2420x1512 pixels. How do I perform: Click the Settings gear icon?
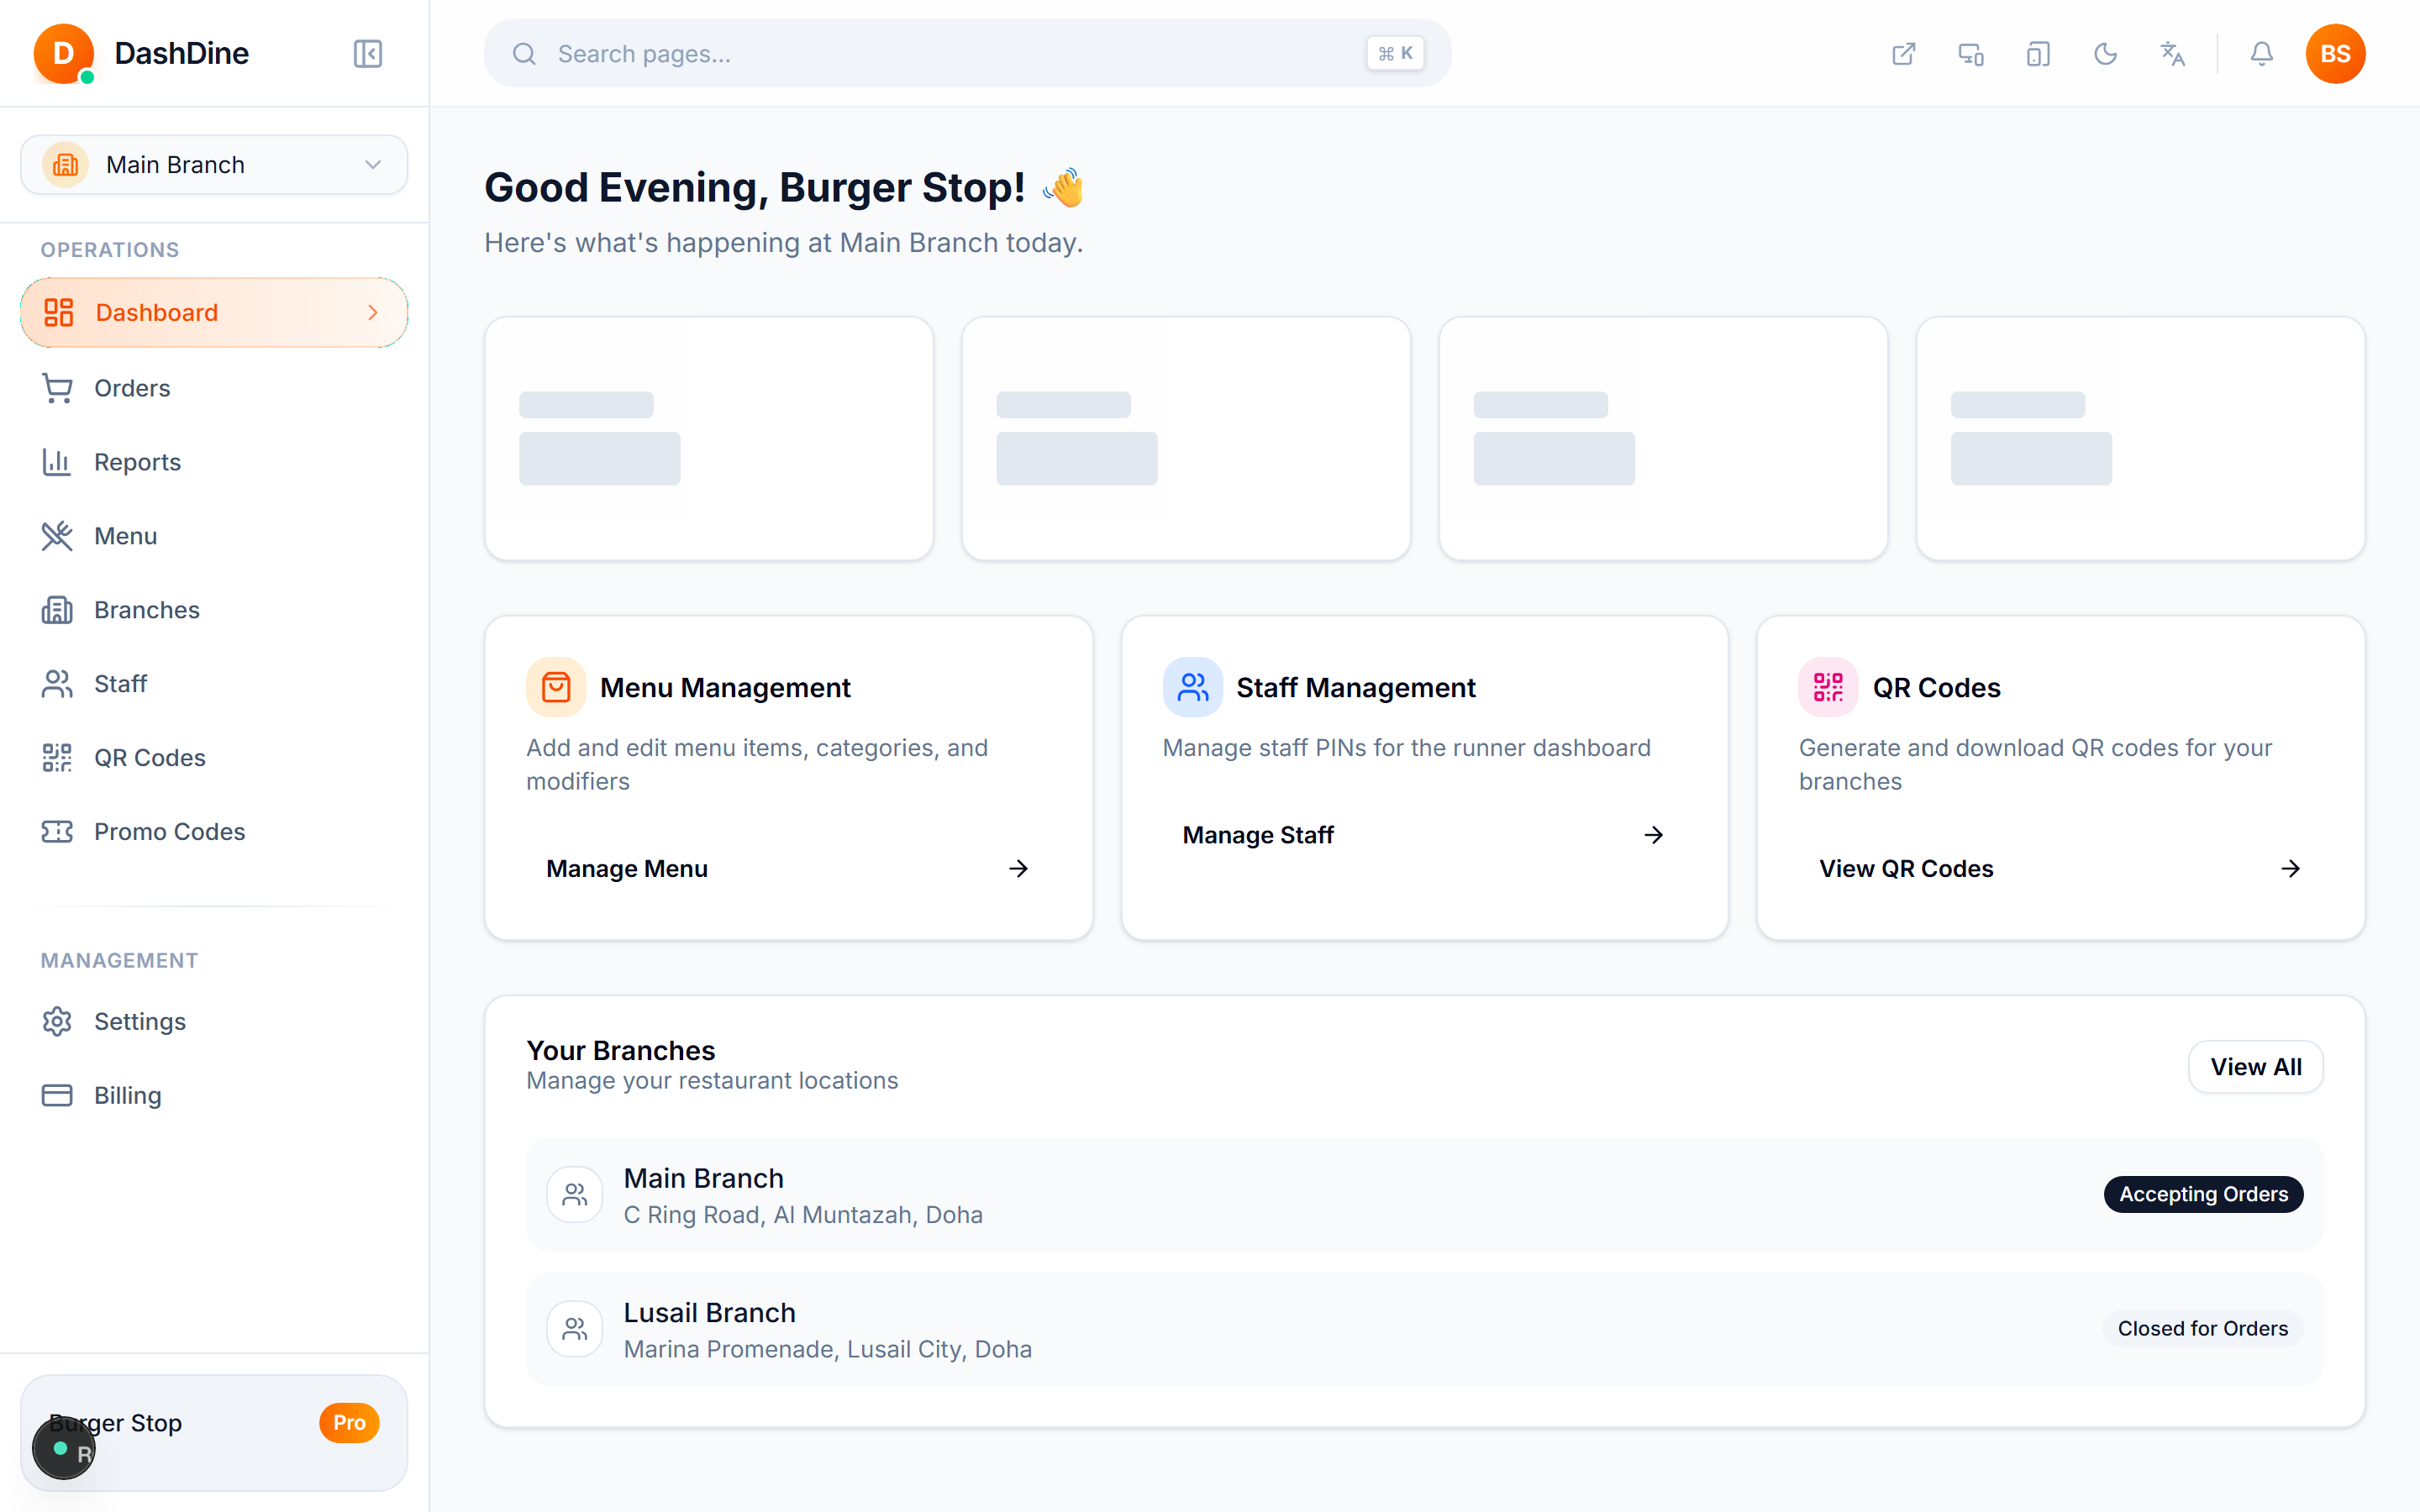point(57,1021)
